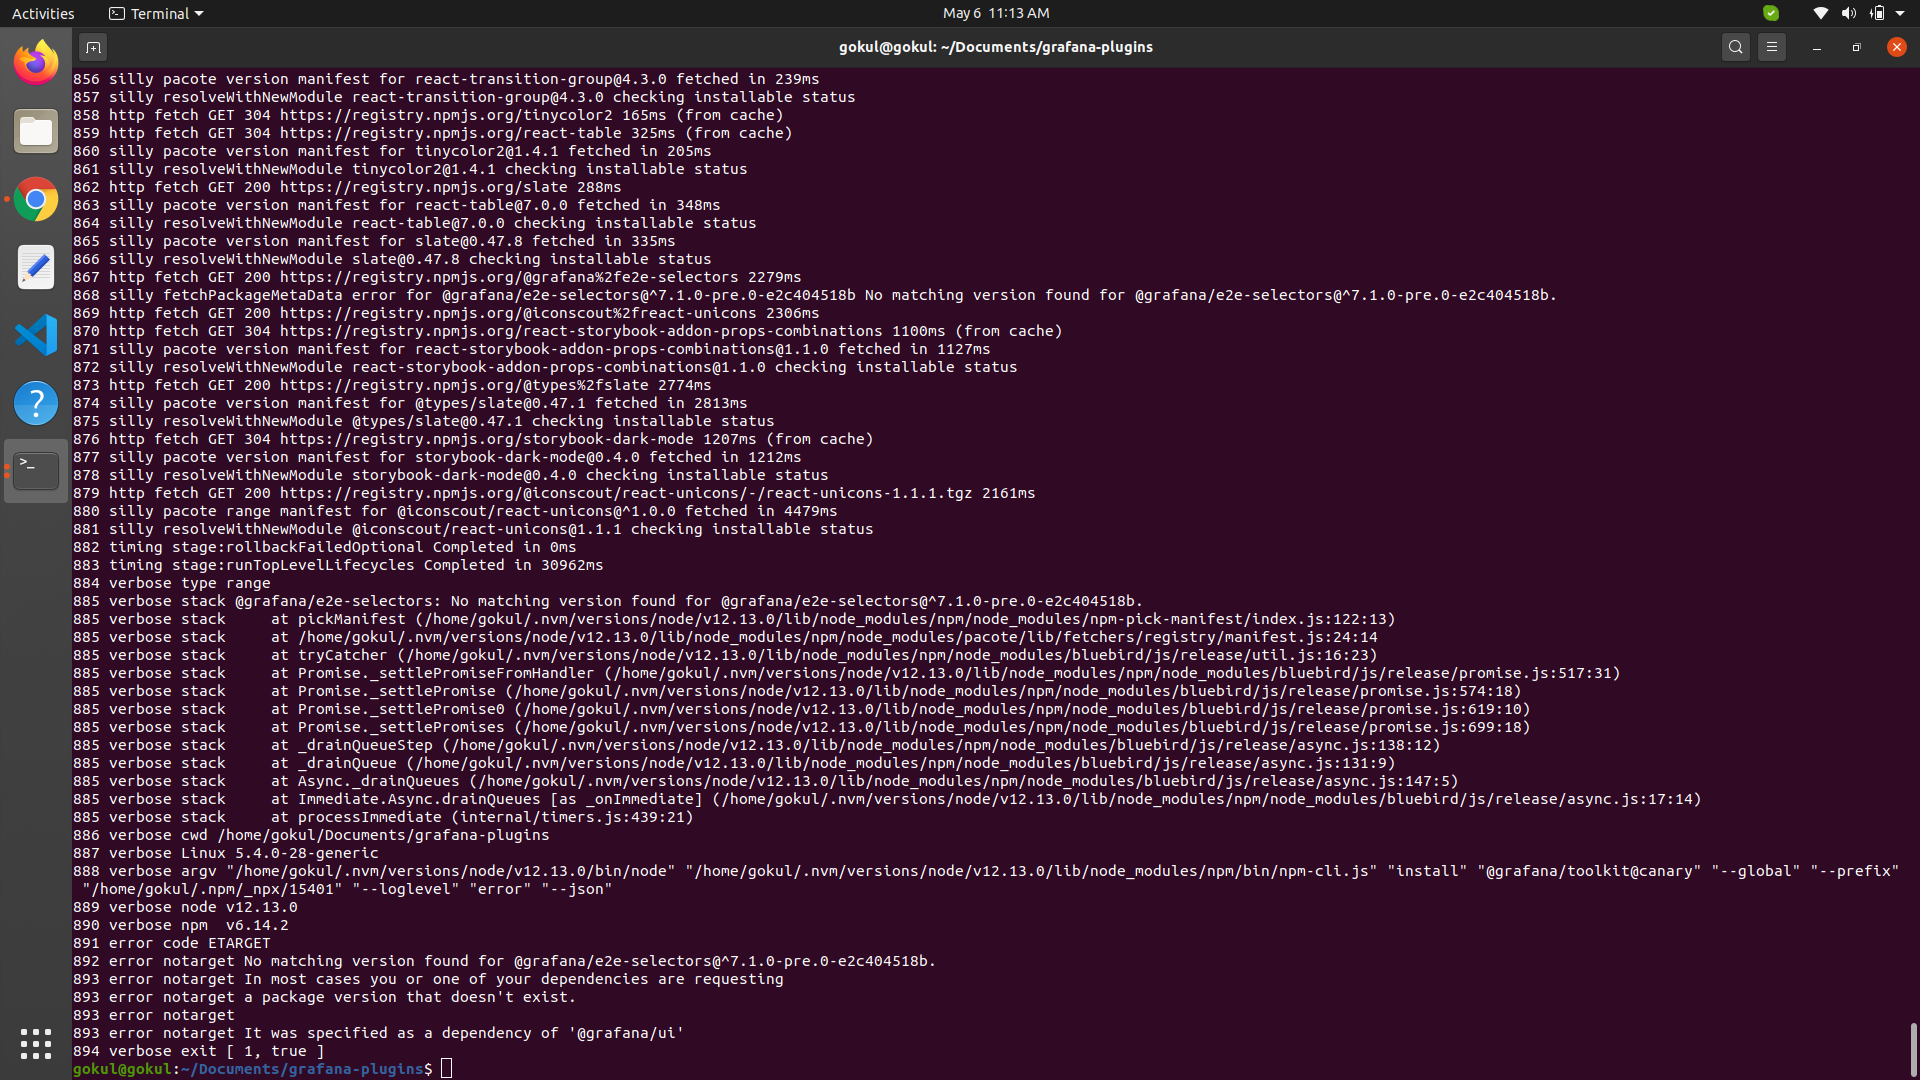This screenshot has height=1080, width=1920.
Task: Open the text editor from the dock
Action: [35, 267]
